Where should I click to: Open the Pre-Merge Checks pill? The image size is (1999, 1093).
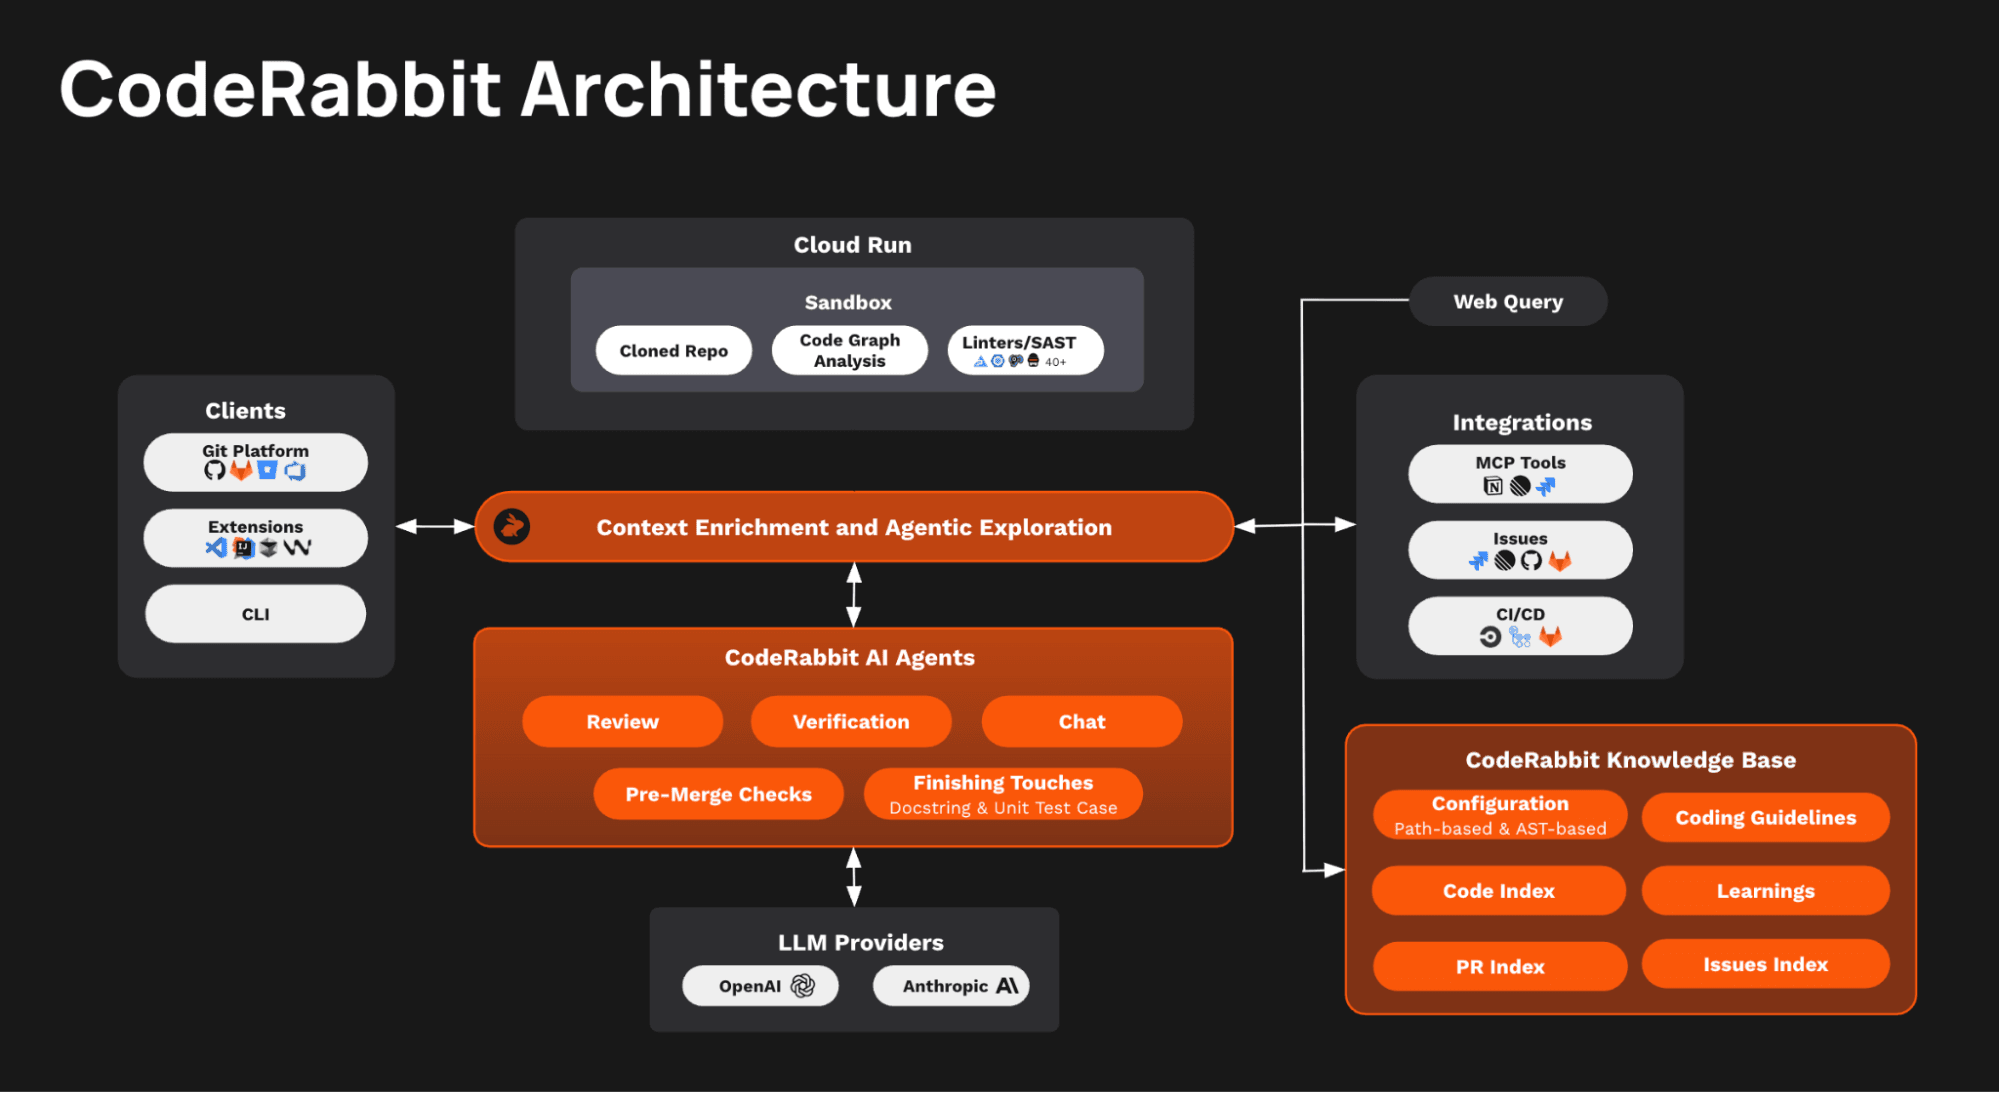click(718, 794)
